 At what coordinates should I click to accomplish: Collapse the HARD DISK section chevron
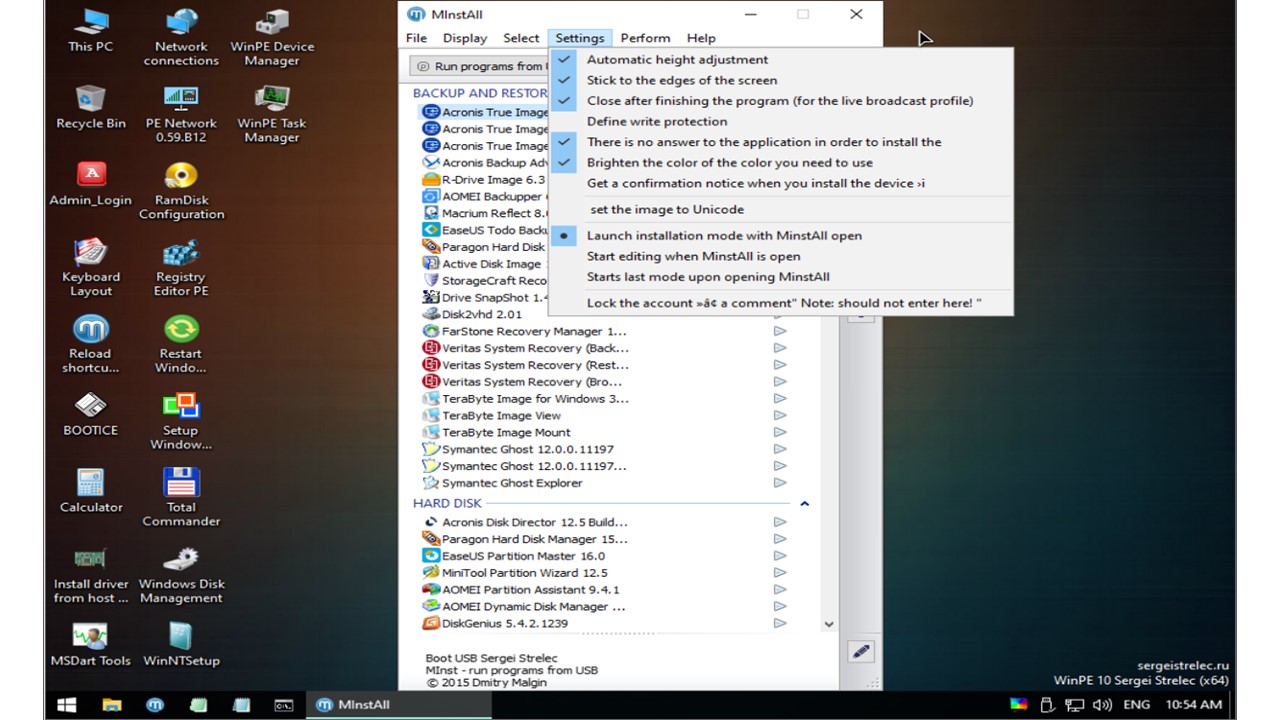(804, 504)
